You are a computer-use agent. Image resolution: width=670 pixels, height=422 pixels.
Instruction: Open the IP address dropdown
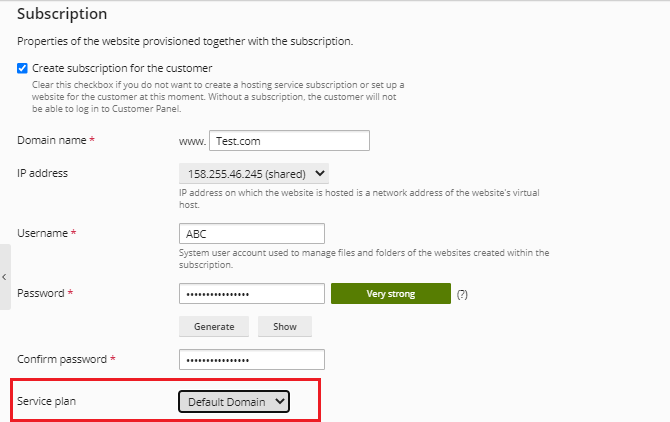253,173
